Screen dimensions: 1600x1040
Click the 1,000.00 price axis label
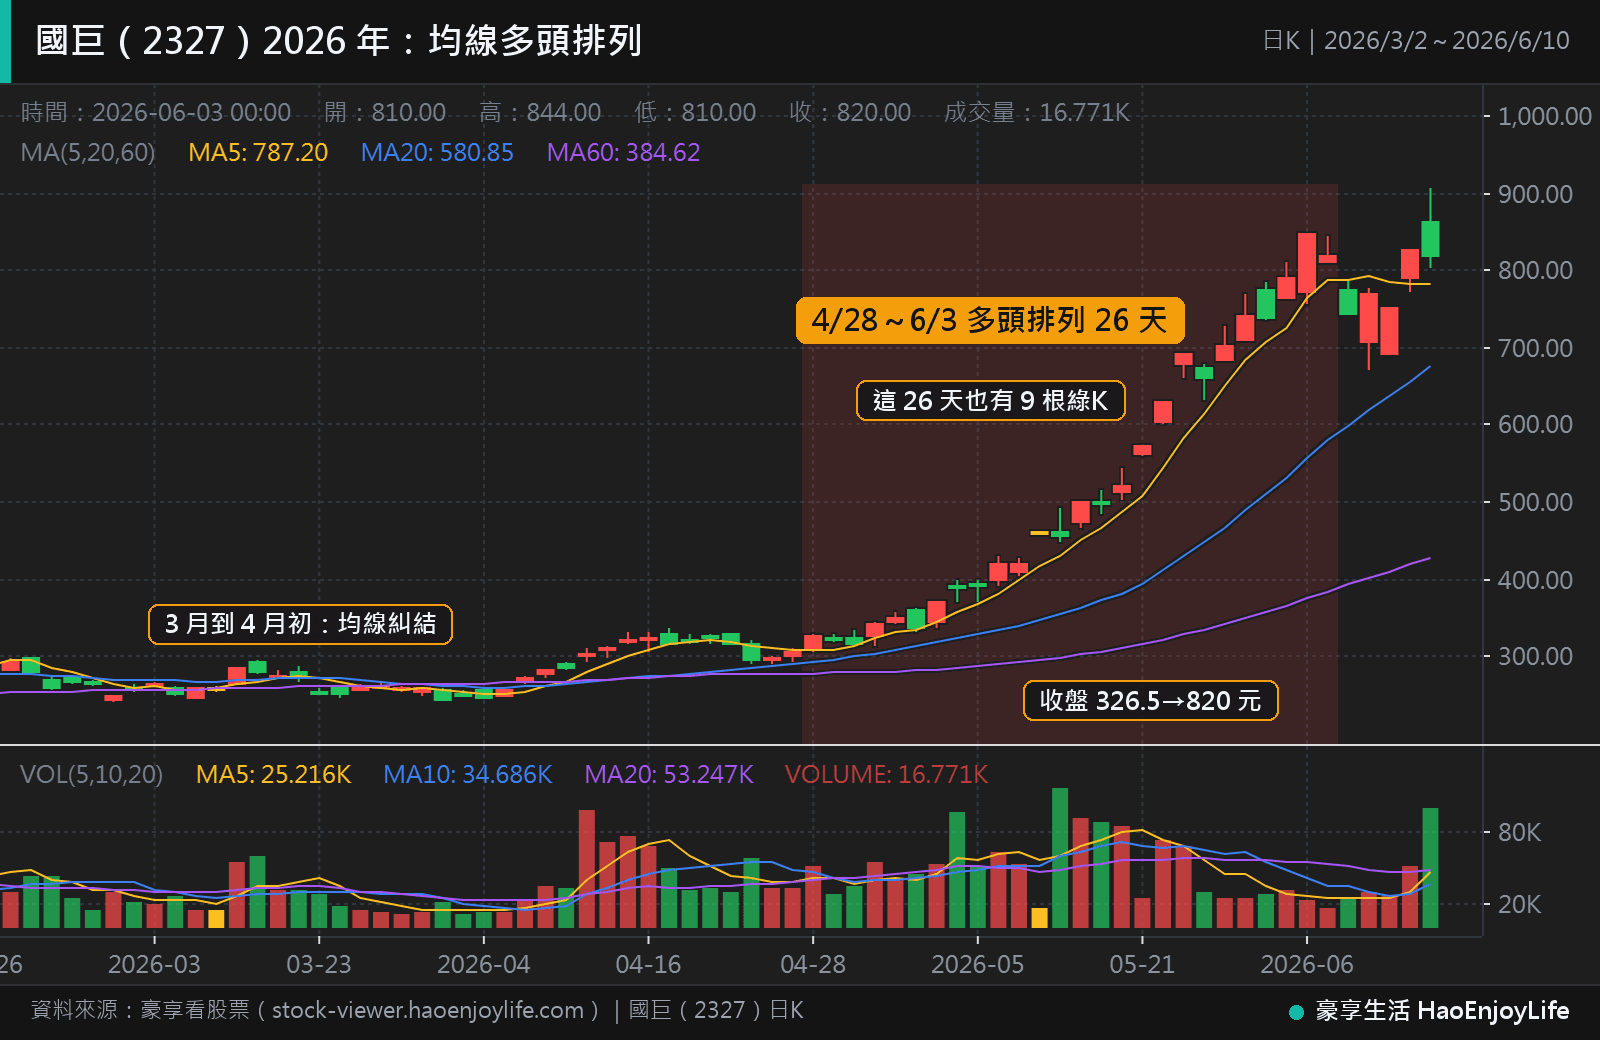(x=1544, y=116)
